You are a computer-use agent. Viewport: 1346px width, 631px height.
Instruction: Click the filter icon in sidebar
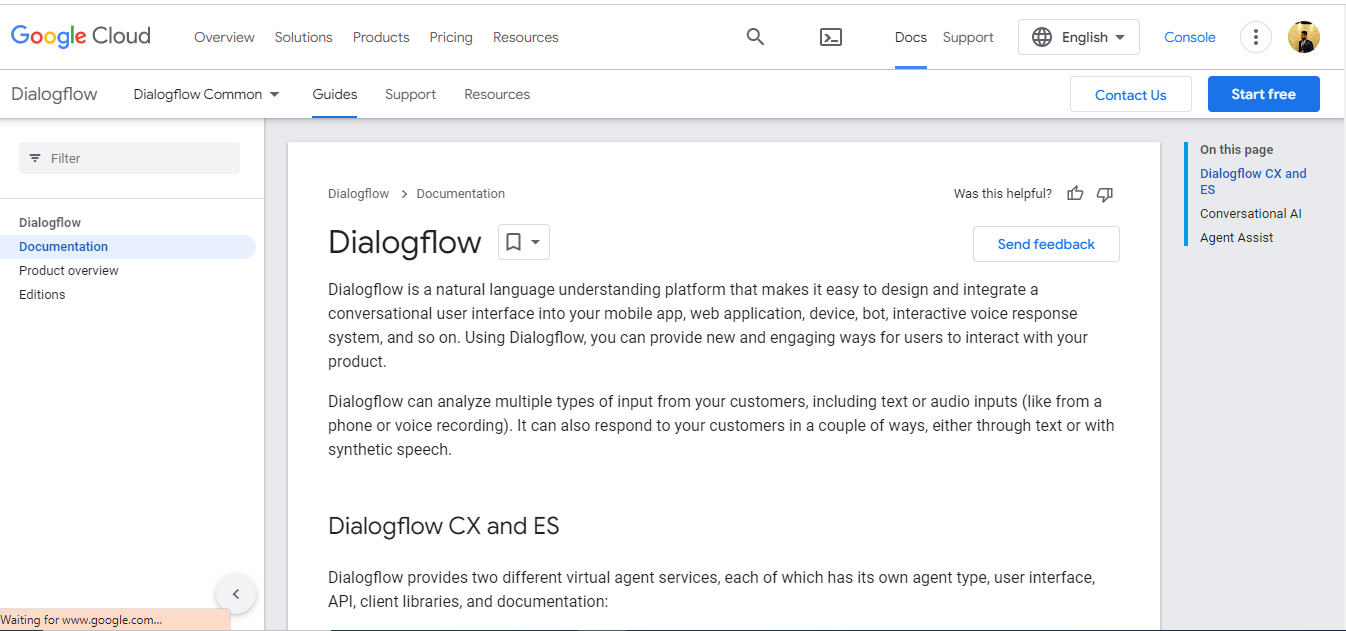click(35, 158)
